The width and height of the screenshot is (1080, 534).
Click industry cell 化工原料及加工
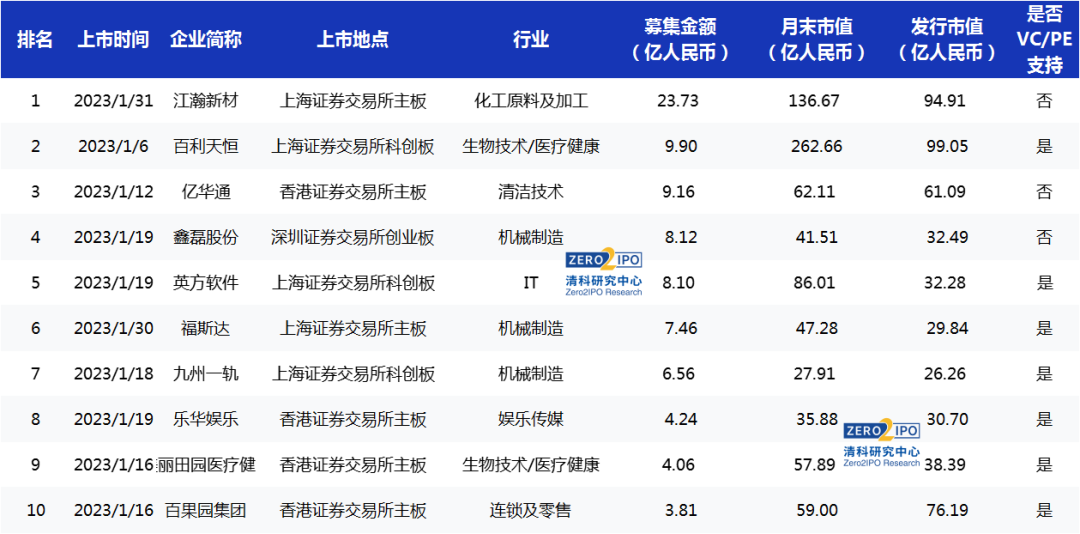pos(531,101)
